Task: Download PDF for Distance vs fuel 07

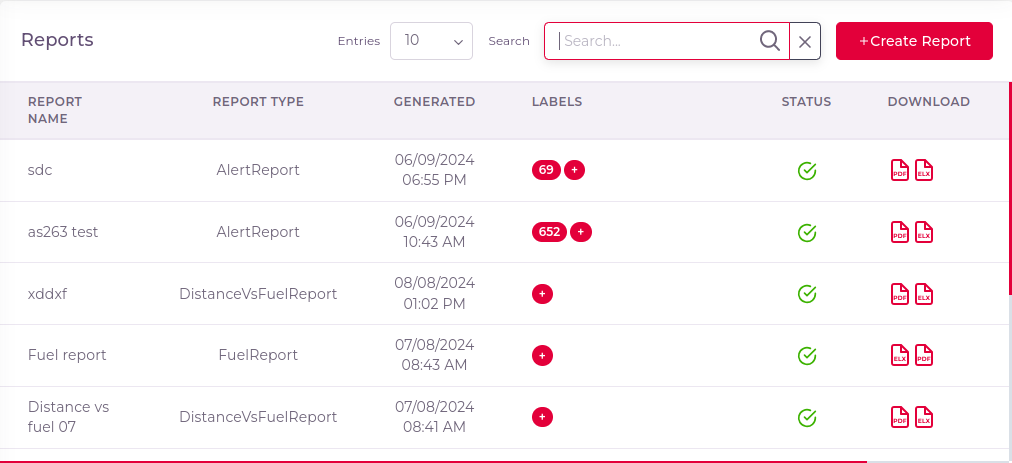Action: [x=900, y=417]
